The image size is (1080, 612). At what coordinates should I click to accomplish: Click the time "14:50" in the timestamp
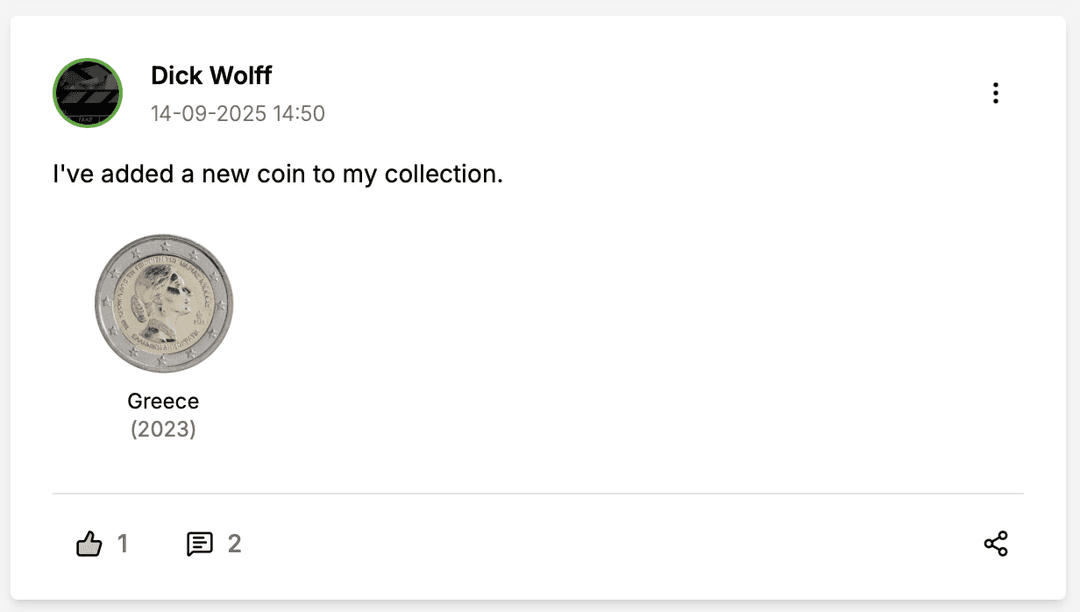pyautogui.click(x=299, y=113)
